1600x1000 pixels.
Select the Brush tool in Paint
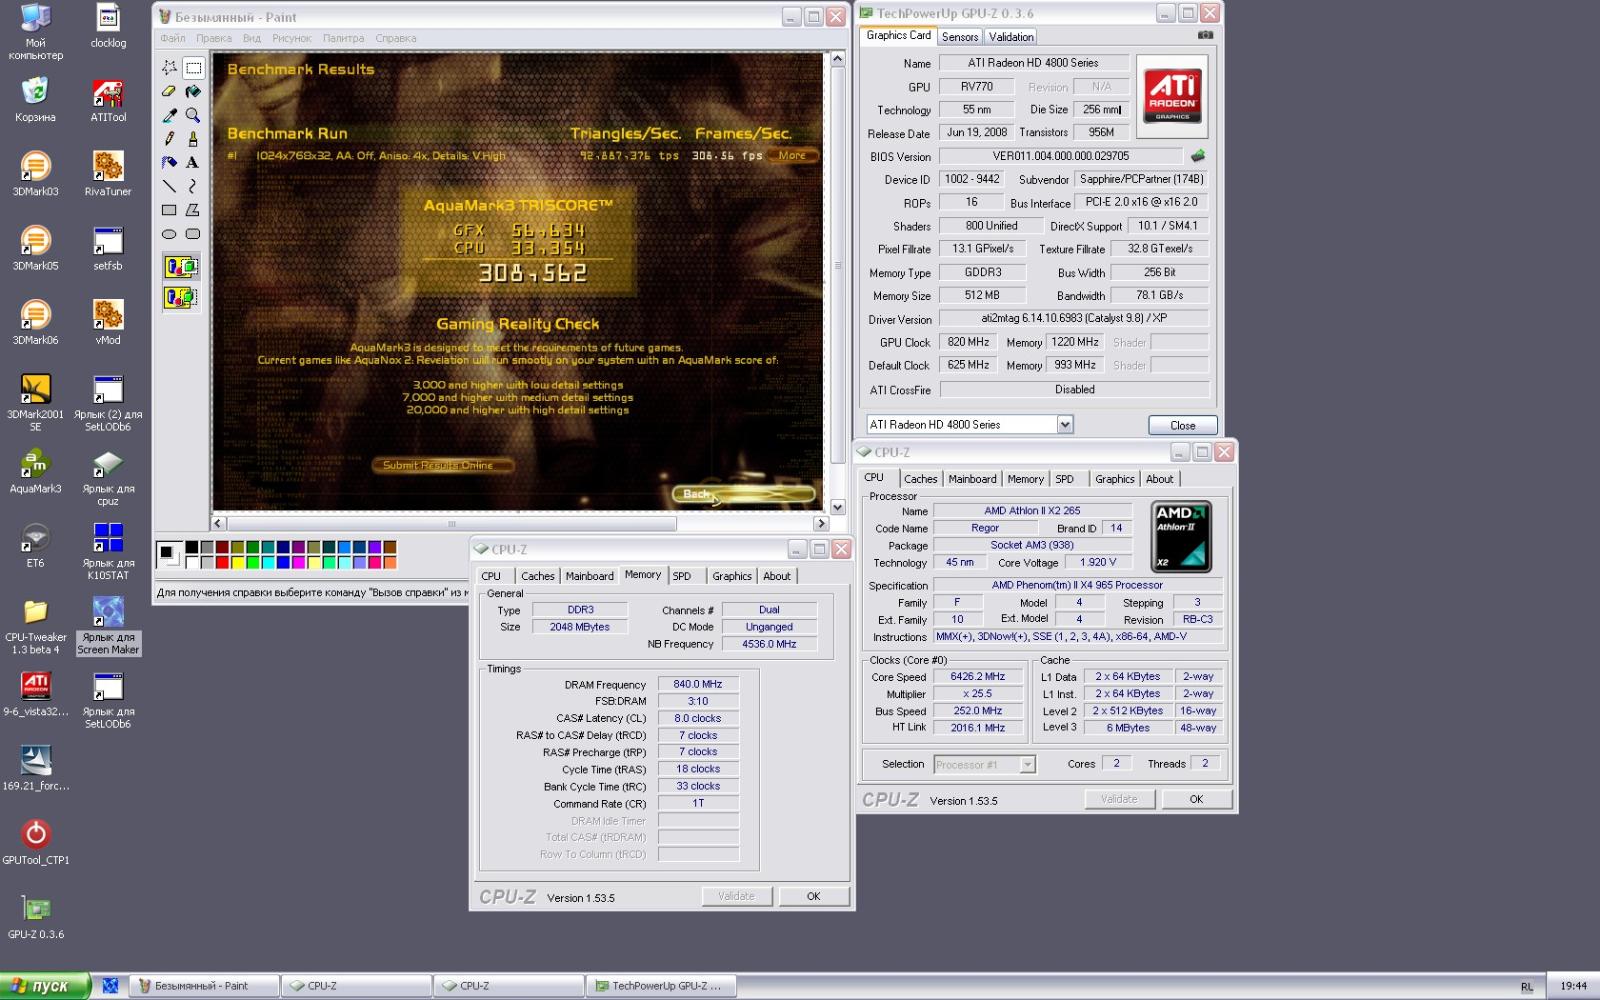point(193,138)
